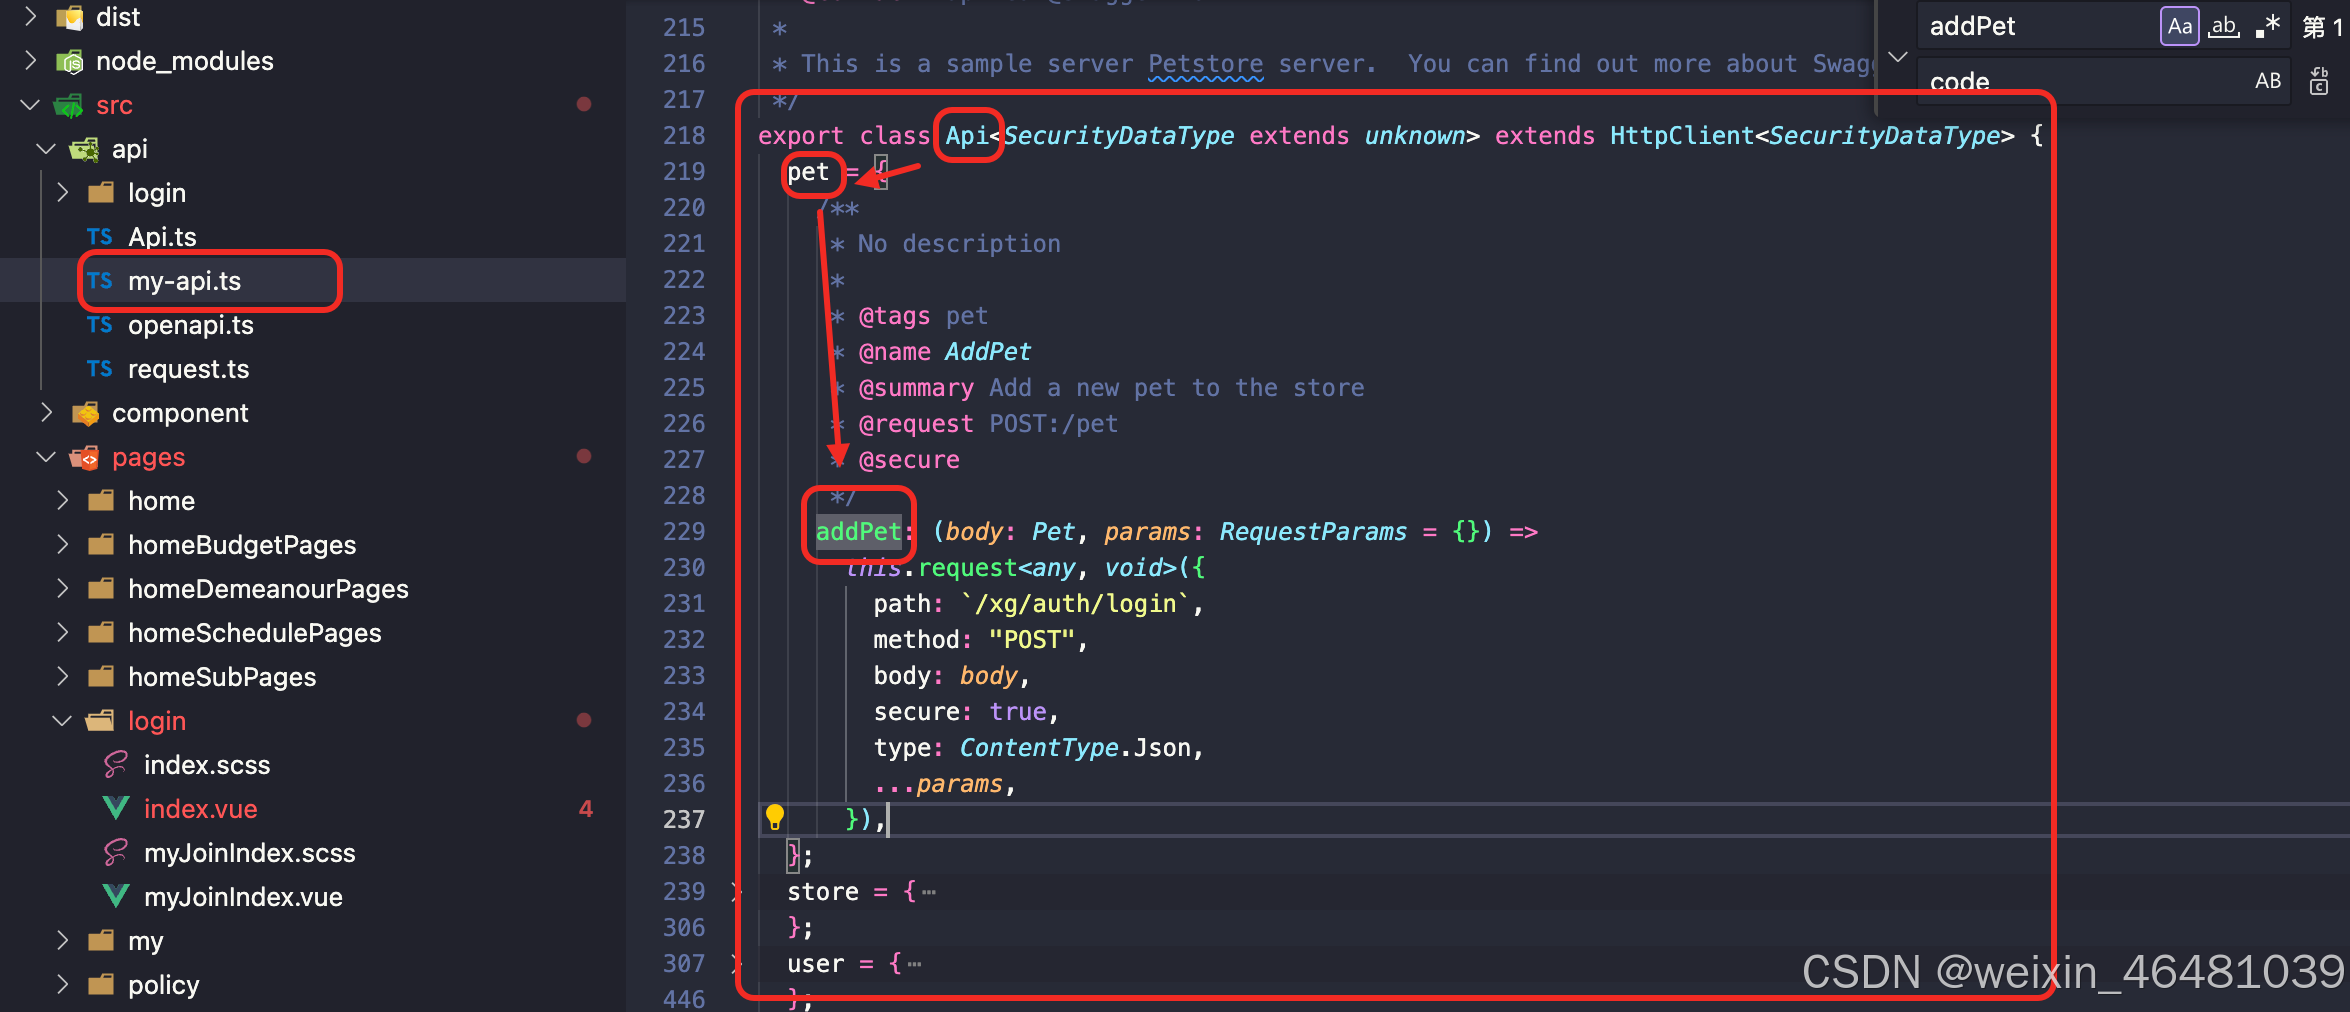Collapse the replace field with the chevron

(1898, 57)
